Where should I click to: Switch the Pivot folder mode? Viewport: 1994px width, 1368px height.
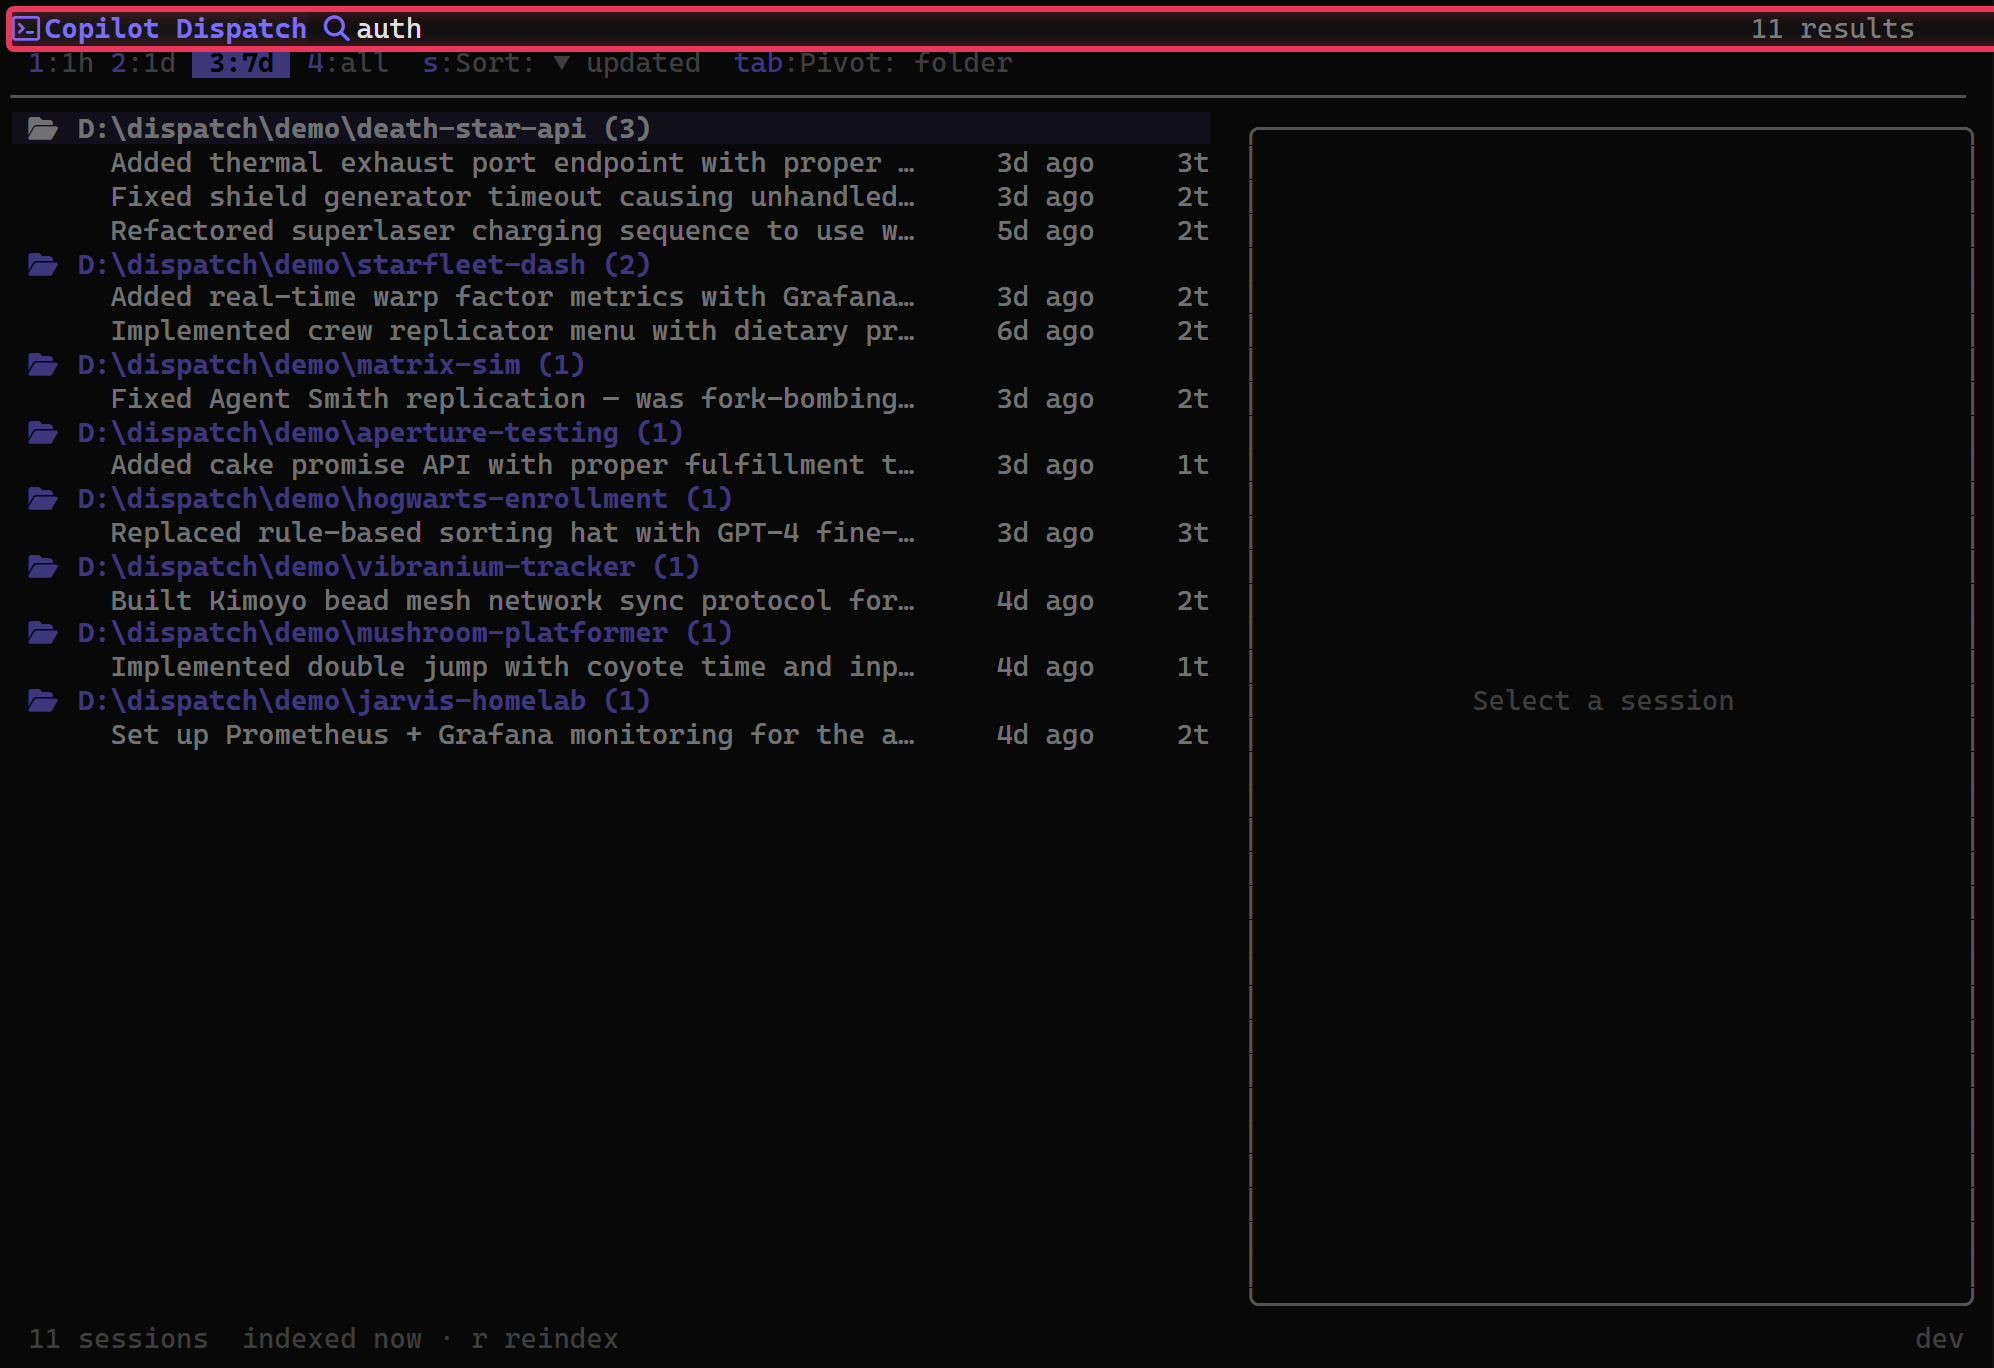(872, 64)
